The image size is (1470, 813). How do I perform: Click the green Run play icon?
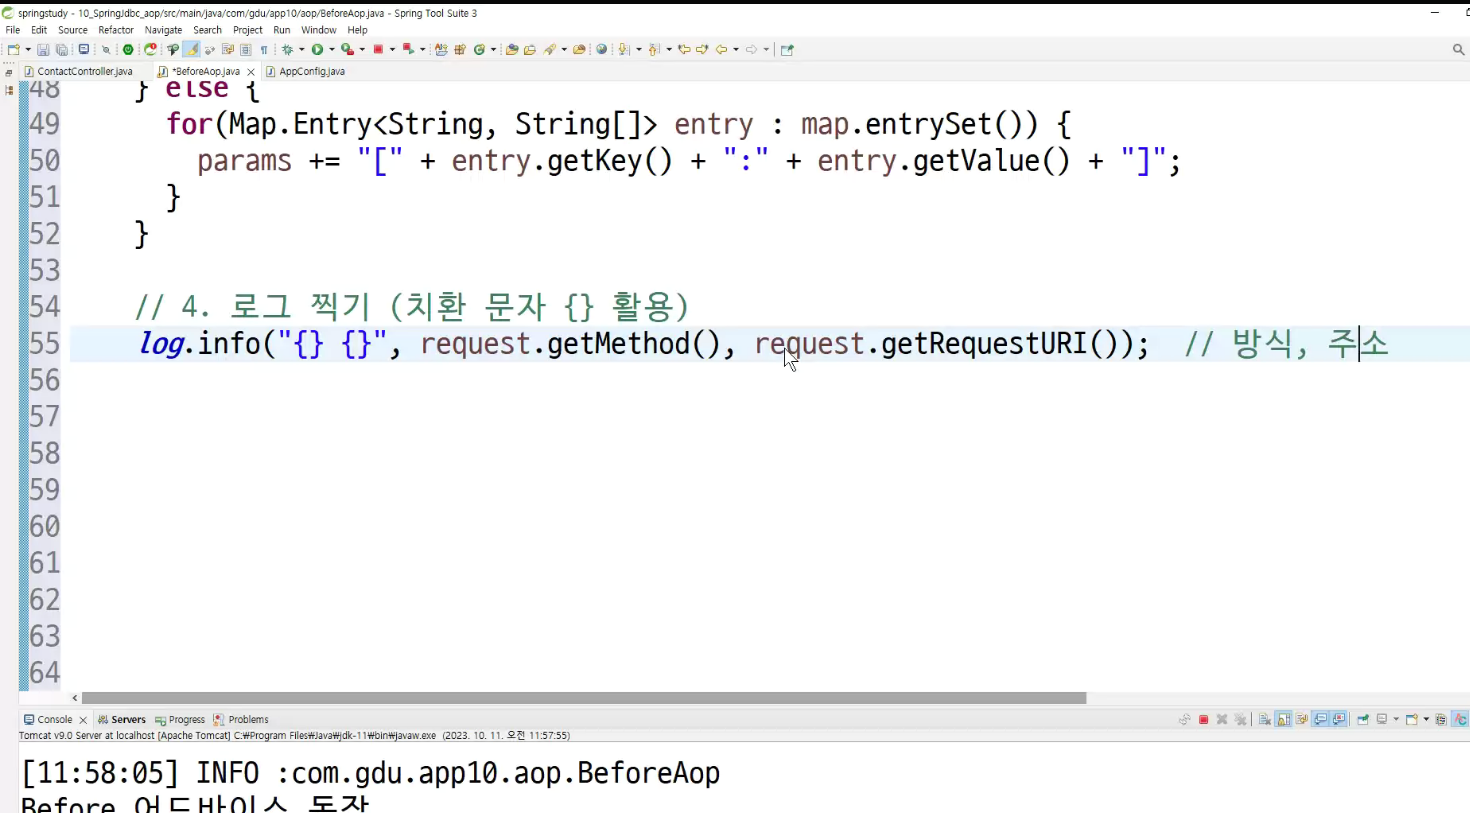pyautogui.click(x=317, y=49)
